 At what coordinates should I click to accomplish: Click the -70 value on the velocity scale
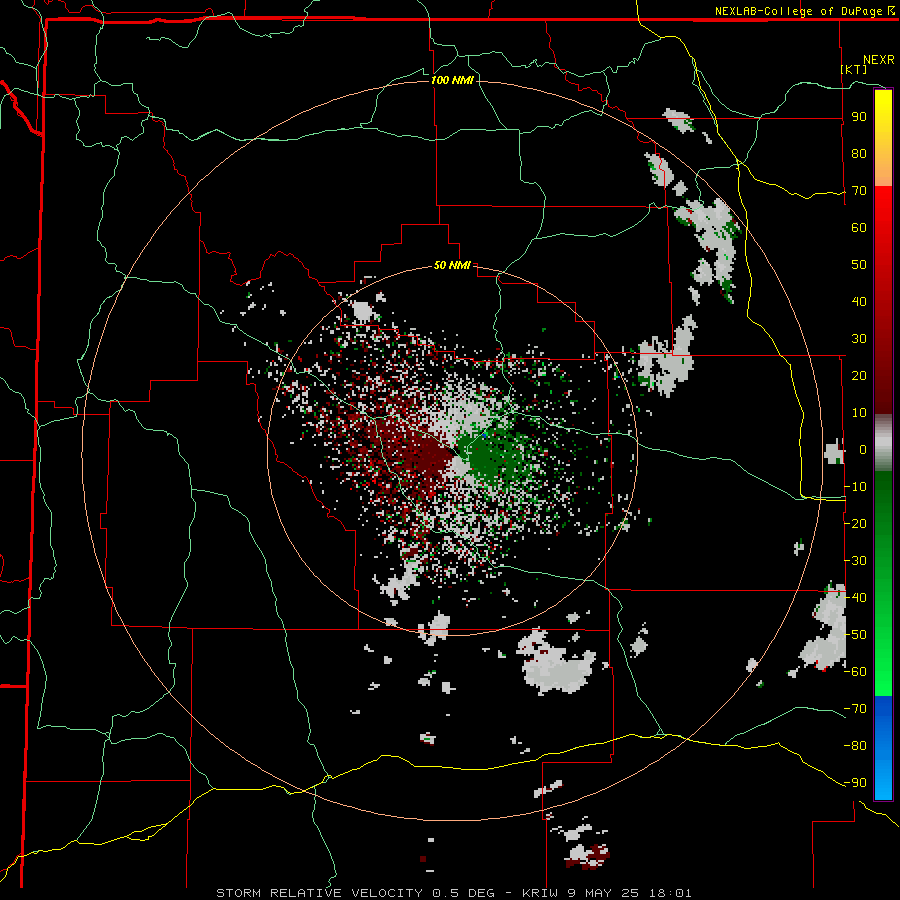pos(855,709)
